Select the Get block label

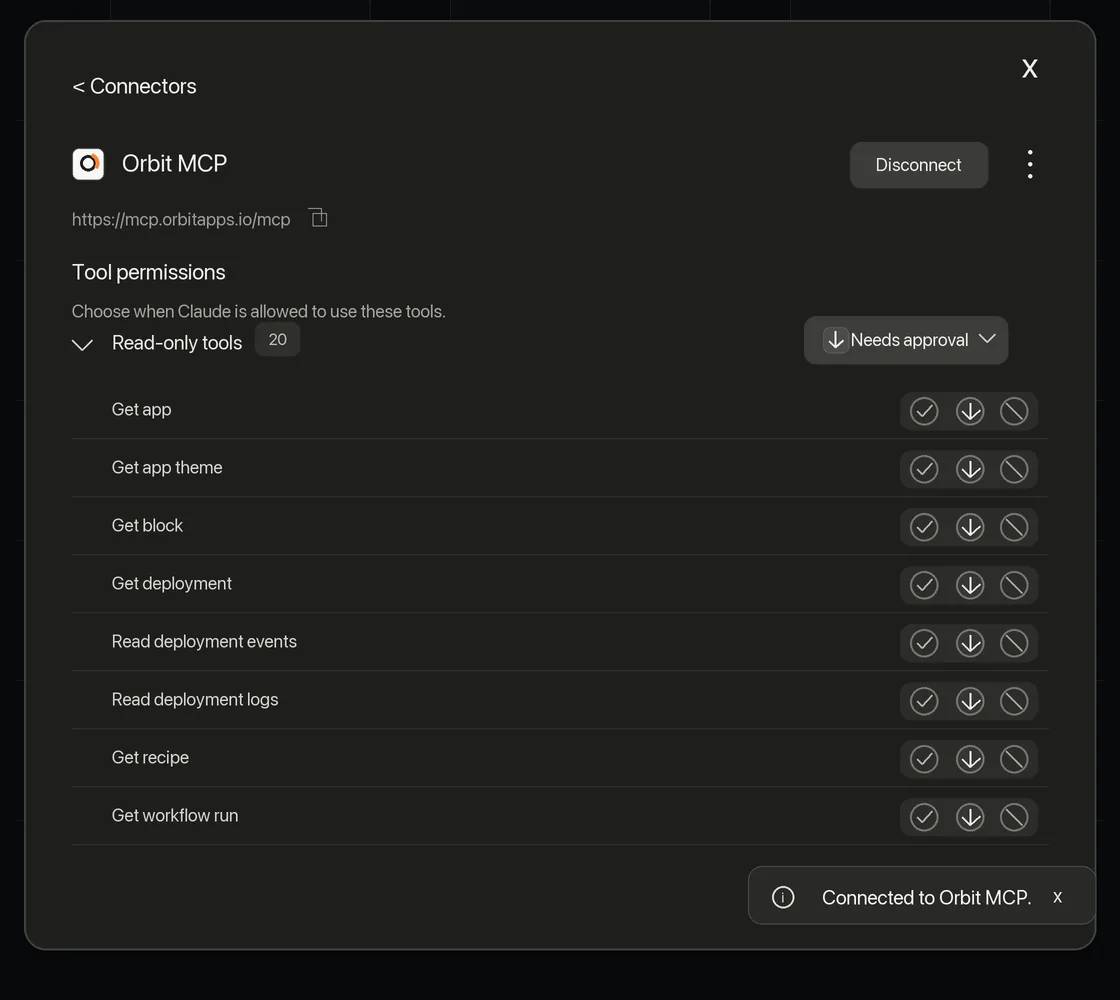pyautogui.click(x=147, y=526)
